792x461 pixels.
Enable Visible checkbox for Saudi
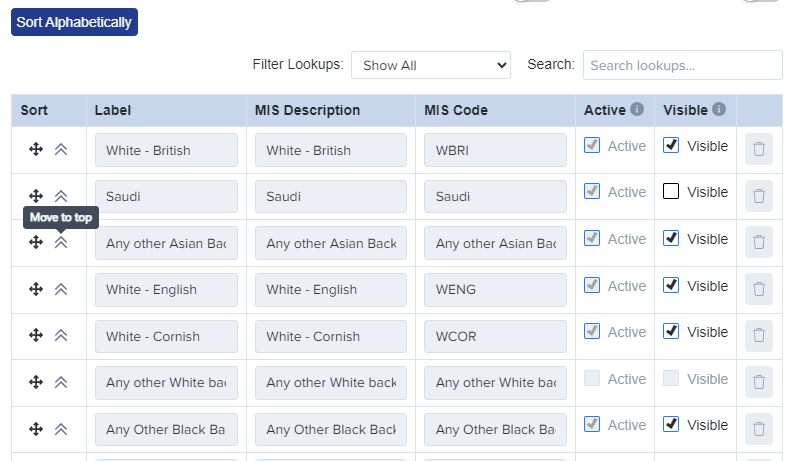point(671,191)
